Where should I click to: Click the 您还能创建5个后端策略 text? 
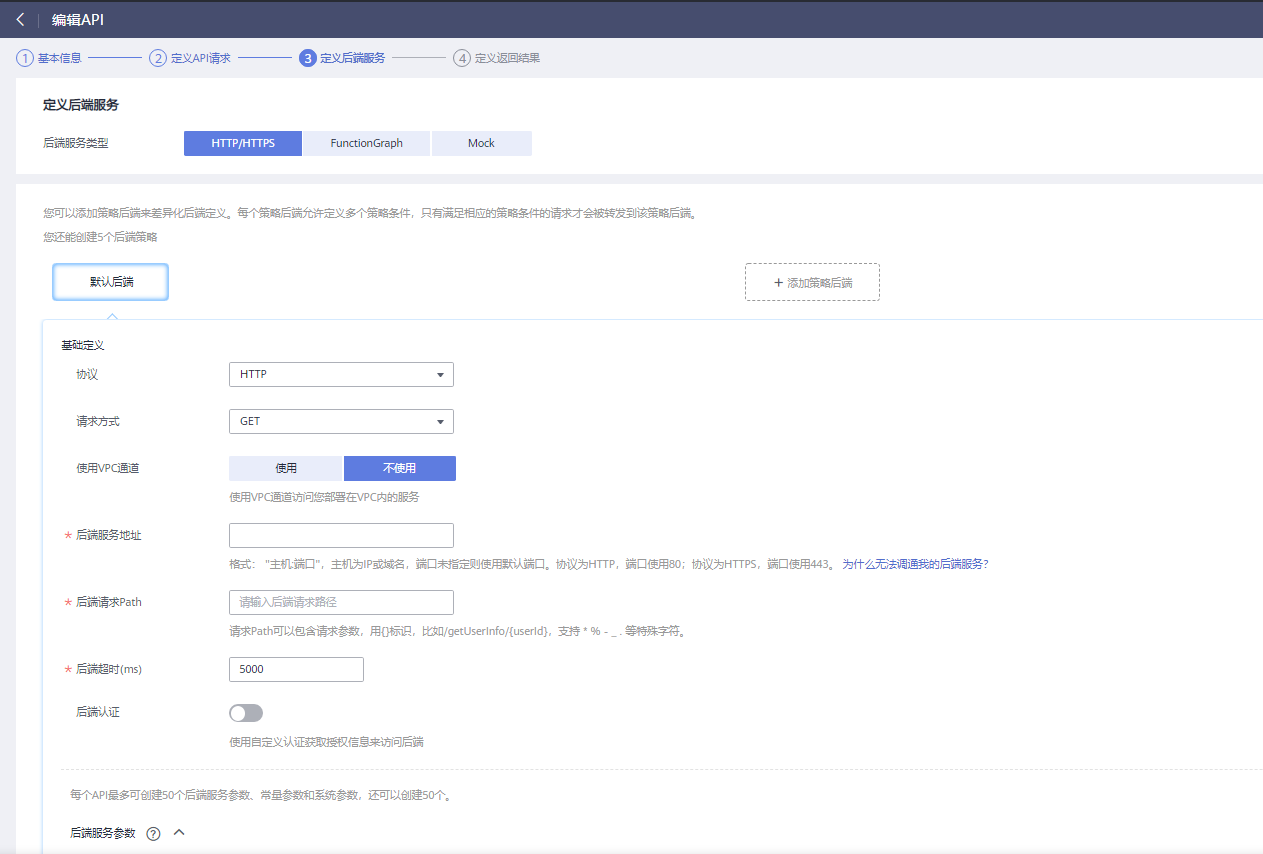100,237
